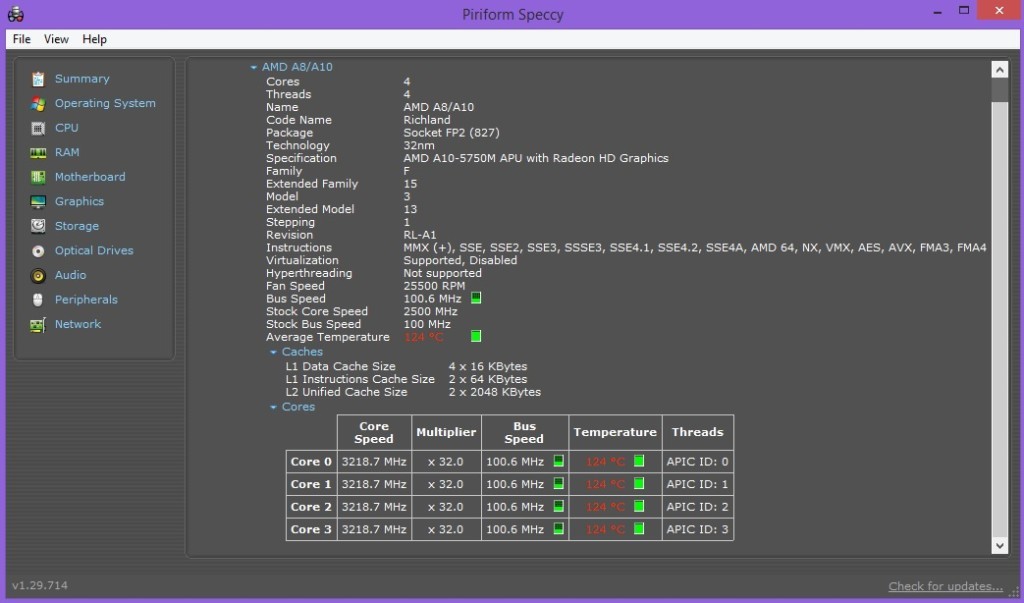The image size is (1024, 603).
Task: Open the Help menu
Action: point(94,39)
